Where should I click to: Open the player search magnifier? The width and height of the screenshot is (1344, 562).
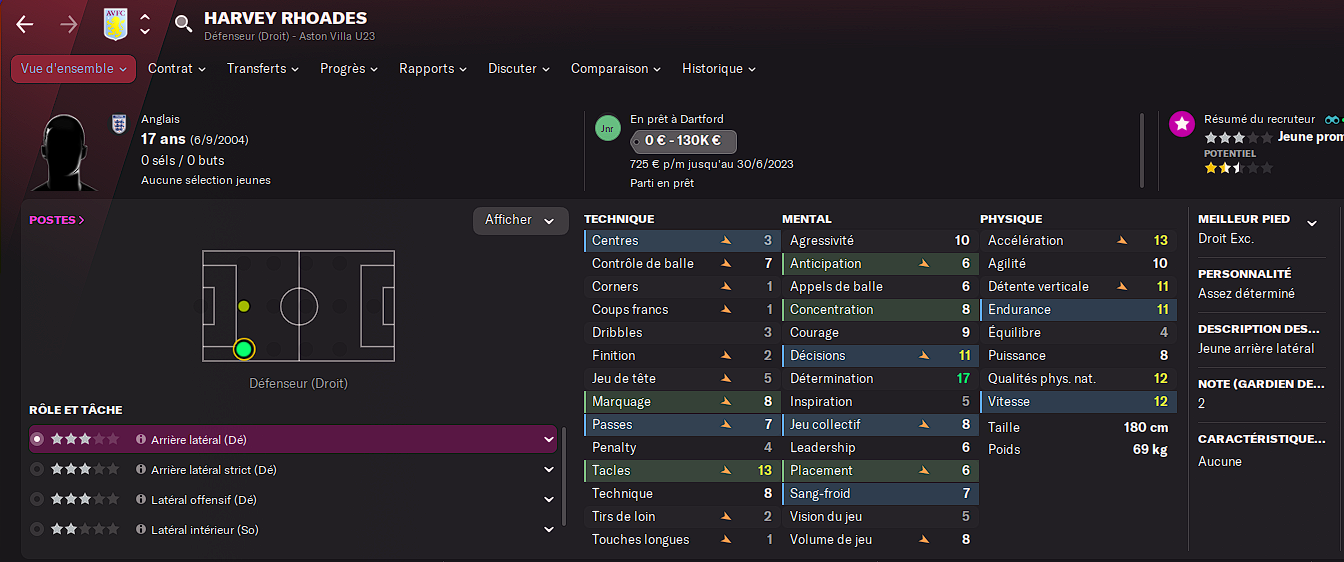[x=183, y=24]
